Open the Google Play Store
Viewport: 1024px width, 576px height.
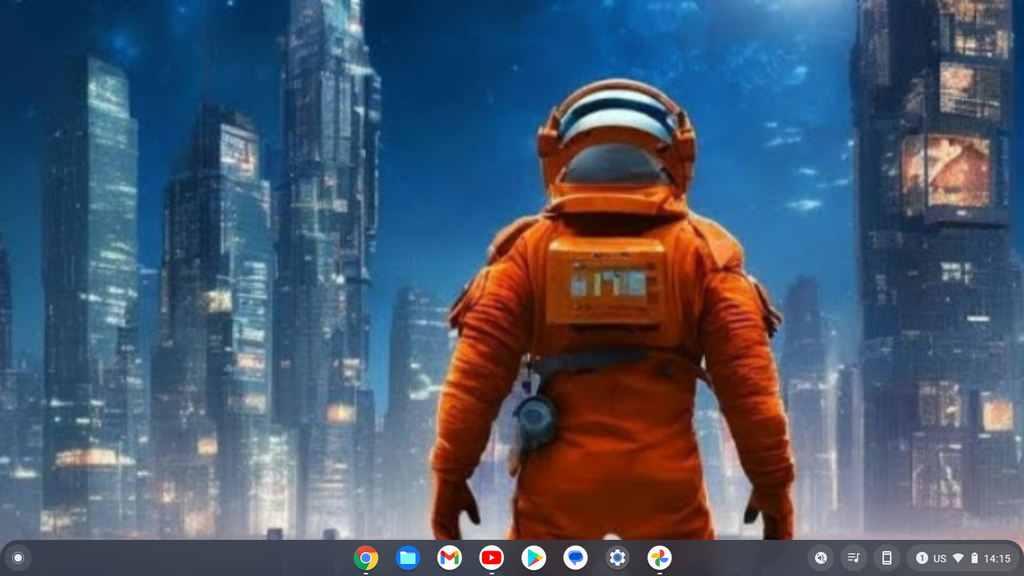tap(534, 558)
